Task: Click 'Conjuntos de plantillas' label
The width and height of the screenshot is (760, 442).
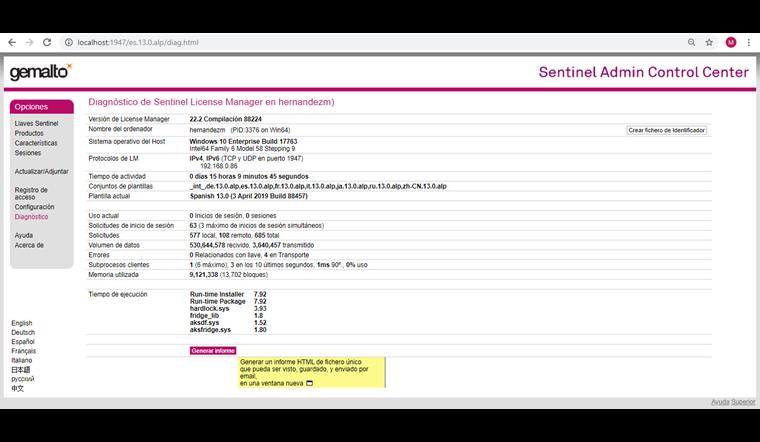Action: (x=121, y=187)
